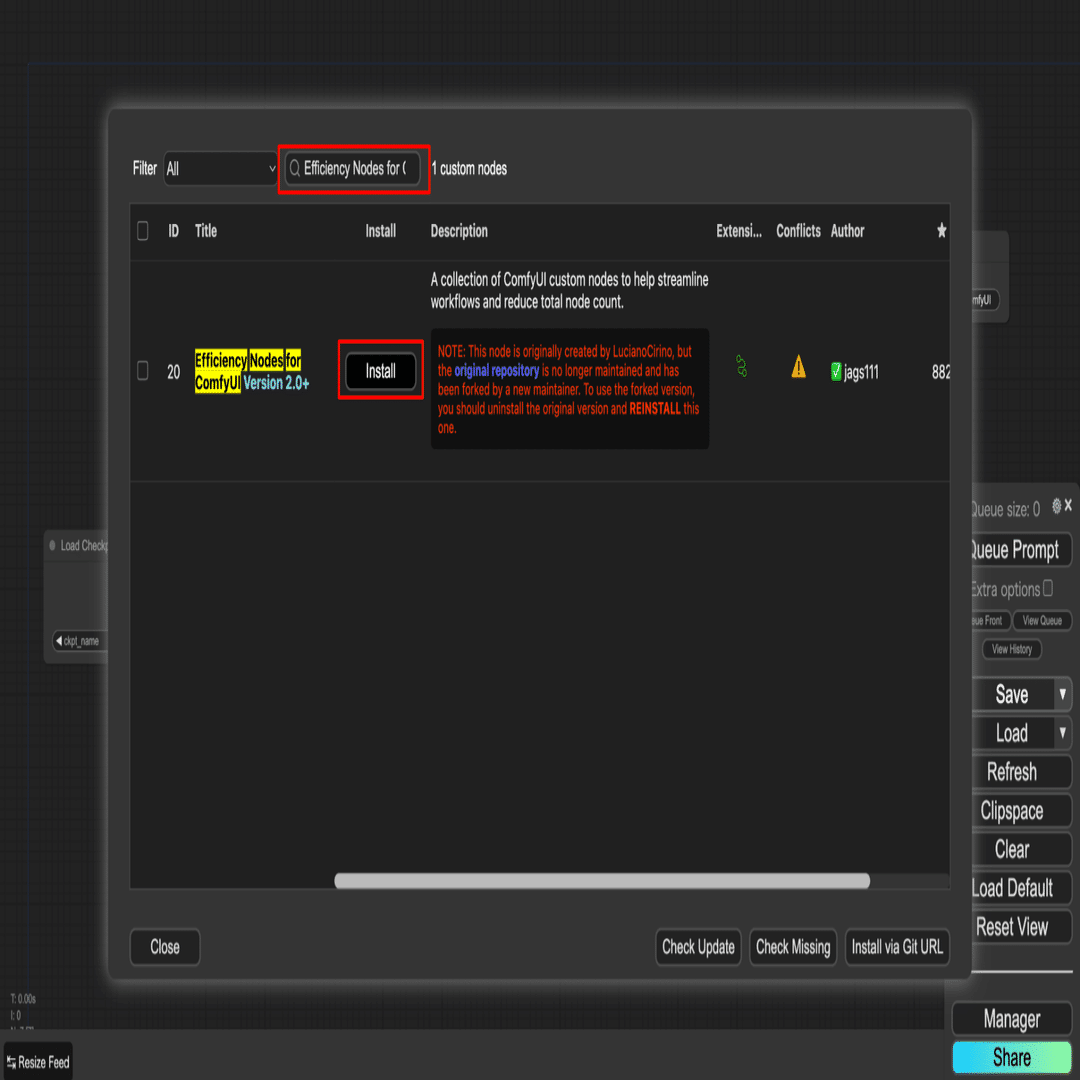Click the ID cell with value 20
Viewport: 1080px width, 1080px height.
pyautogui.click(x=174, y=373)
